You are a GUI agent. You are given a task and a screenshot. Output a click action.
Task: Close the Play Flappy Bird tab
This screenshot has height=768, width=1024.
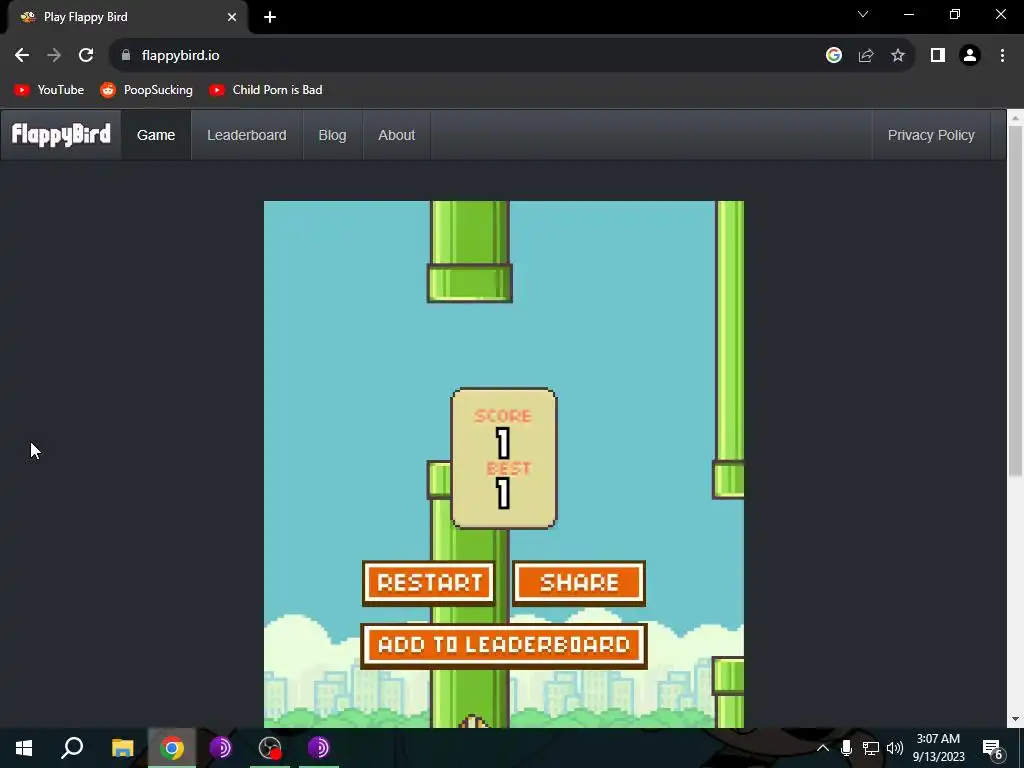pos(232,17)
